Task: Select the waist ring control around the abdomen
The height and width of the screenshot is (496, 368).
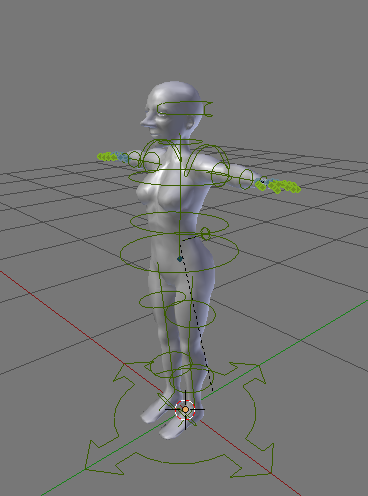Action: (179, 222)
